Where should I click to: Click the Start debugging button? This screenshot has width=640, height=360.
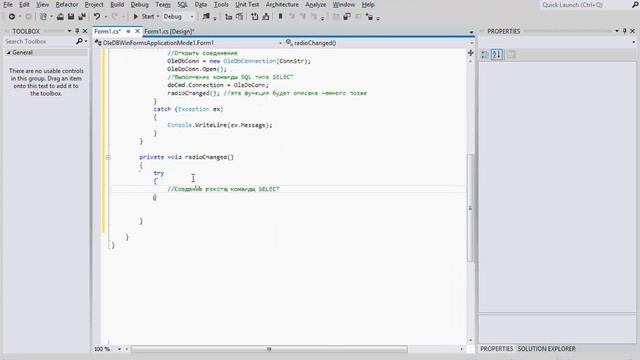point(144,17)
